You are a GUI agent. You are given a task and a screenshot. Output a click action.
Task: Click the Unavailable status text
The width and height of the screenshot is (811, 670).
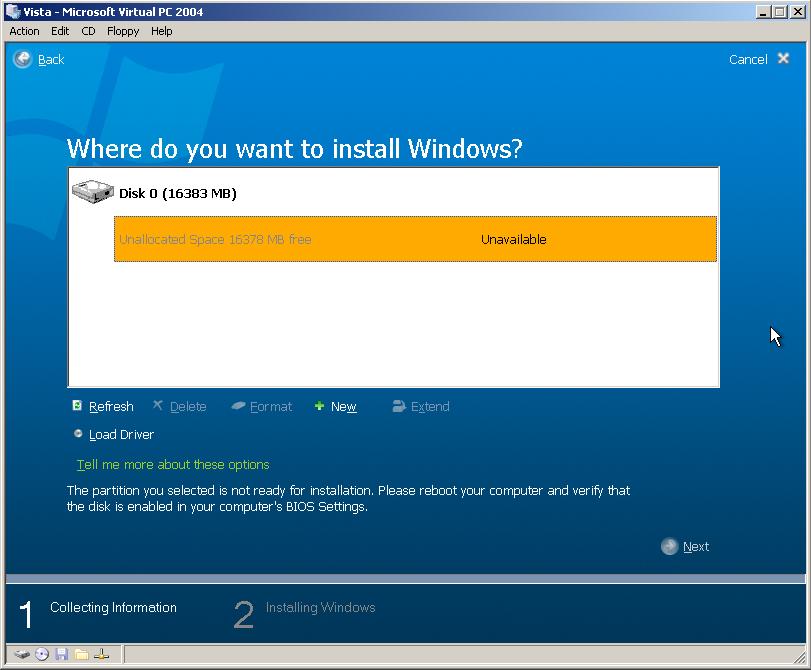tap(514, 240)
